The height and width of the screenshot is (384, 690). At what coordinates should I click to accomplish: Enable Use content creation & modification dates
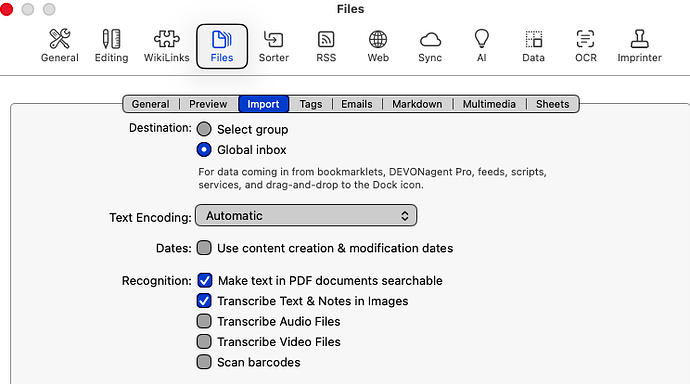[204, 248]
